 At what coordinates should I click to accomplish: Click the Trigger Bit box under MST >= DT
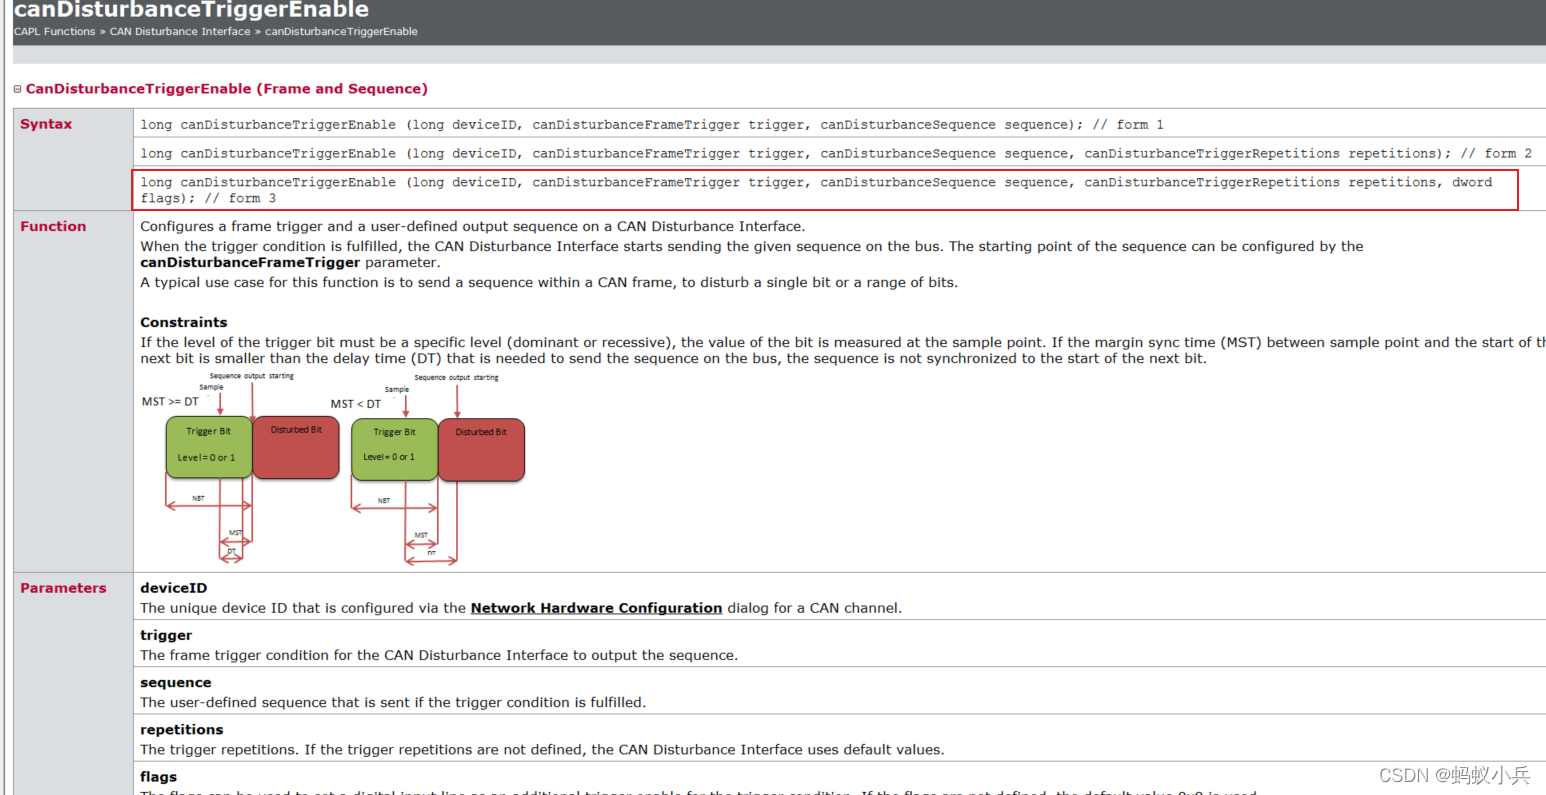(x=209, y=447)
